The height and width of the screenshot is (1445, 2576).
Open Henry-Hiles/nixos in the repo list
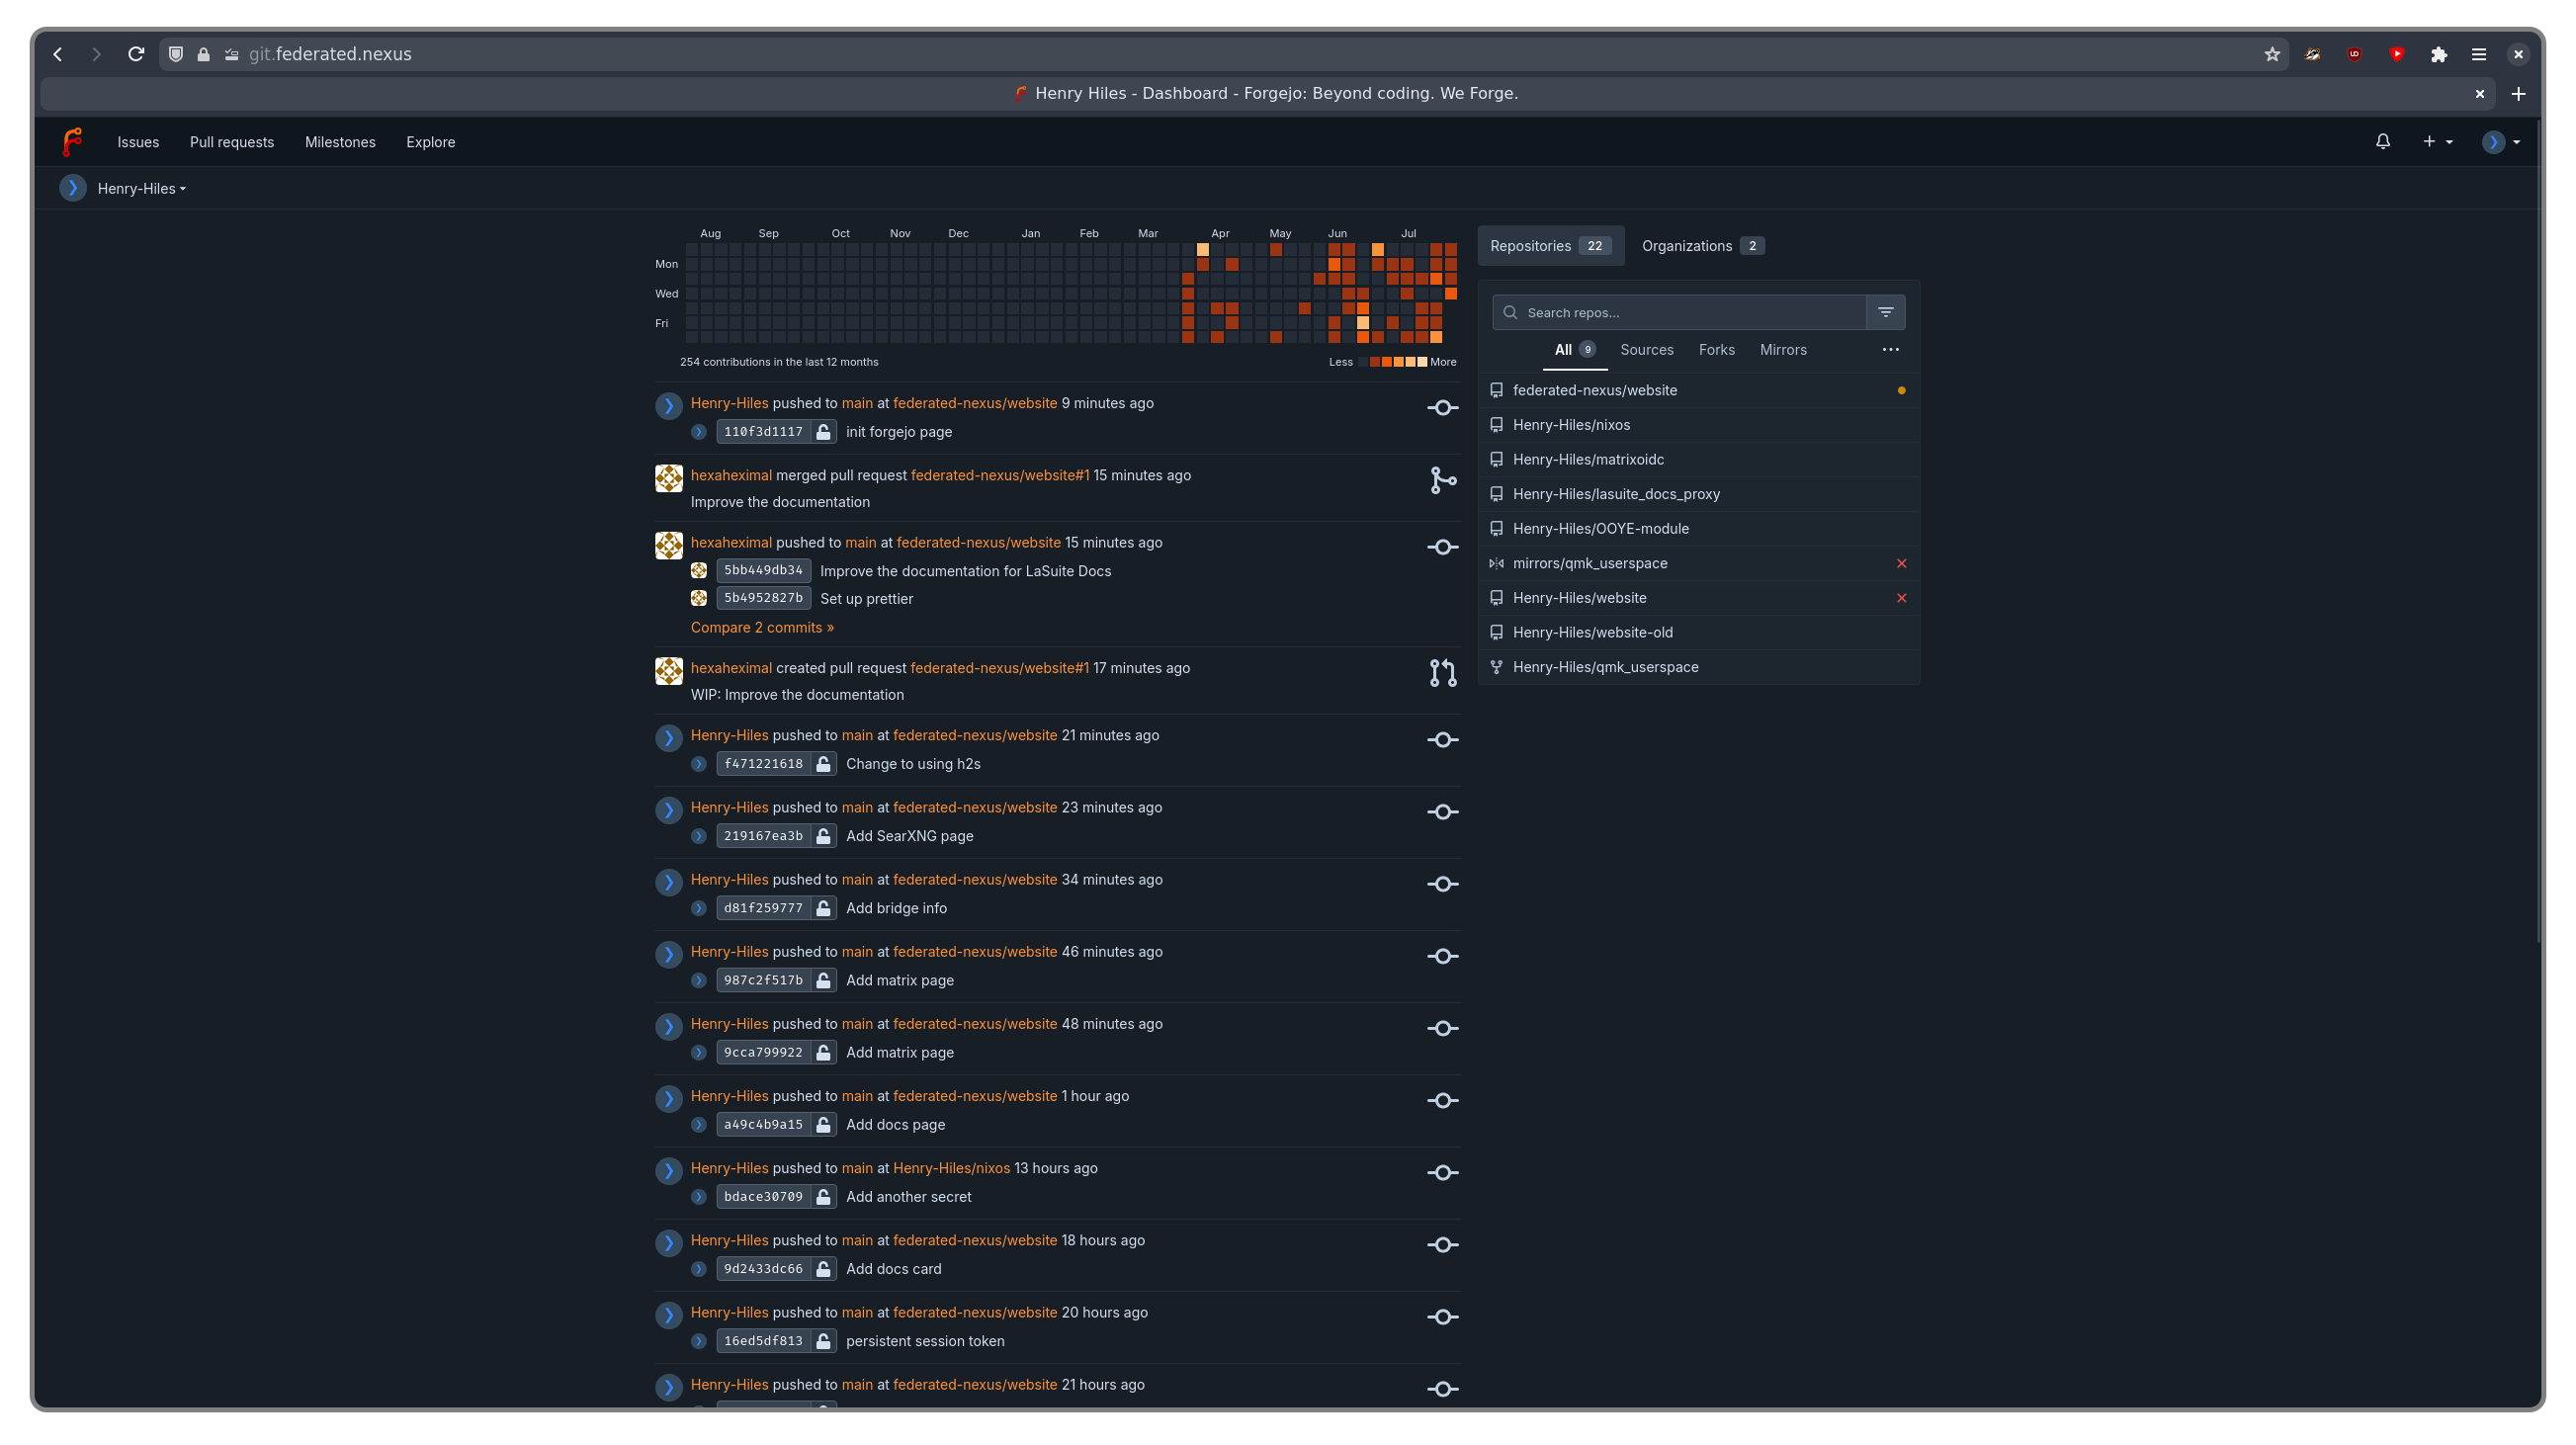click(x=1571, y=425)
